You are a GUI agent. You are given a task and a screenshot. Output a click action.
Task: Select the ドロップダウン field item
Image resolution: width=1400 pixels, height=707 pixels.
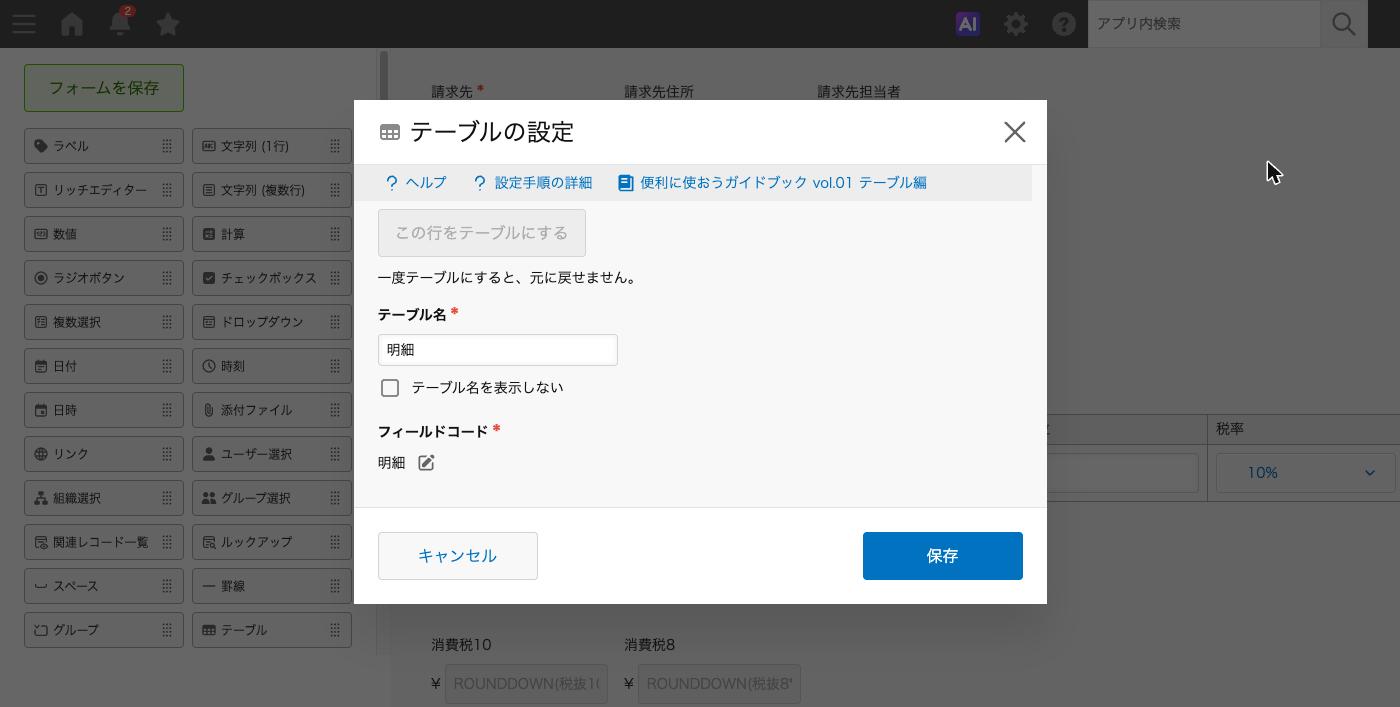pos(272,322)
